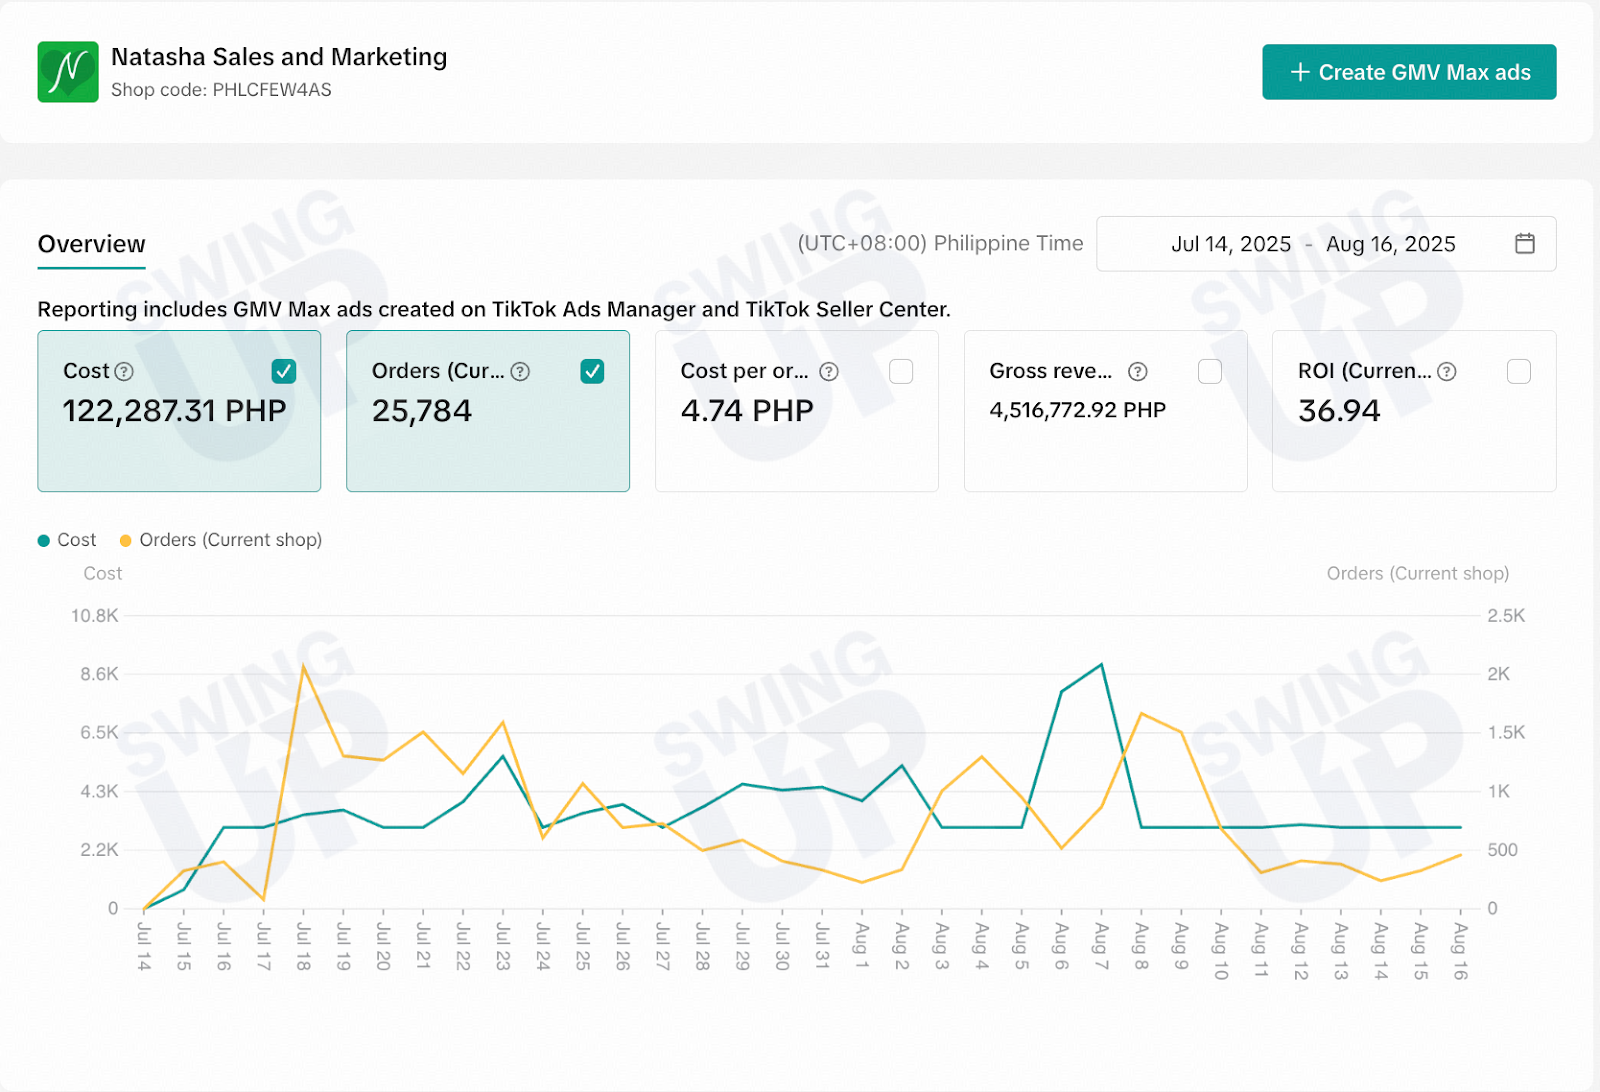The width and height of the screenshot is (1600, 1092).
Task: Select the 4.74 PHP value
Action: (747, 411)
